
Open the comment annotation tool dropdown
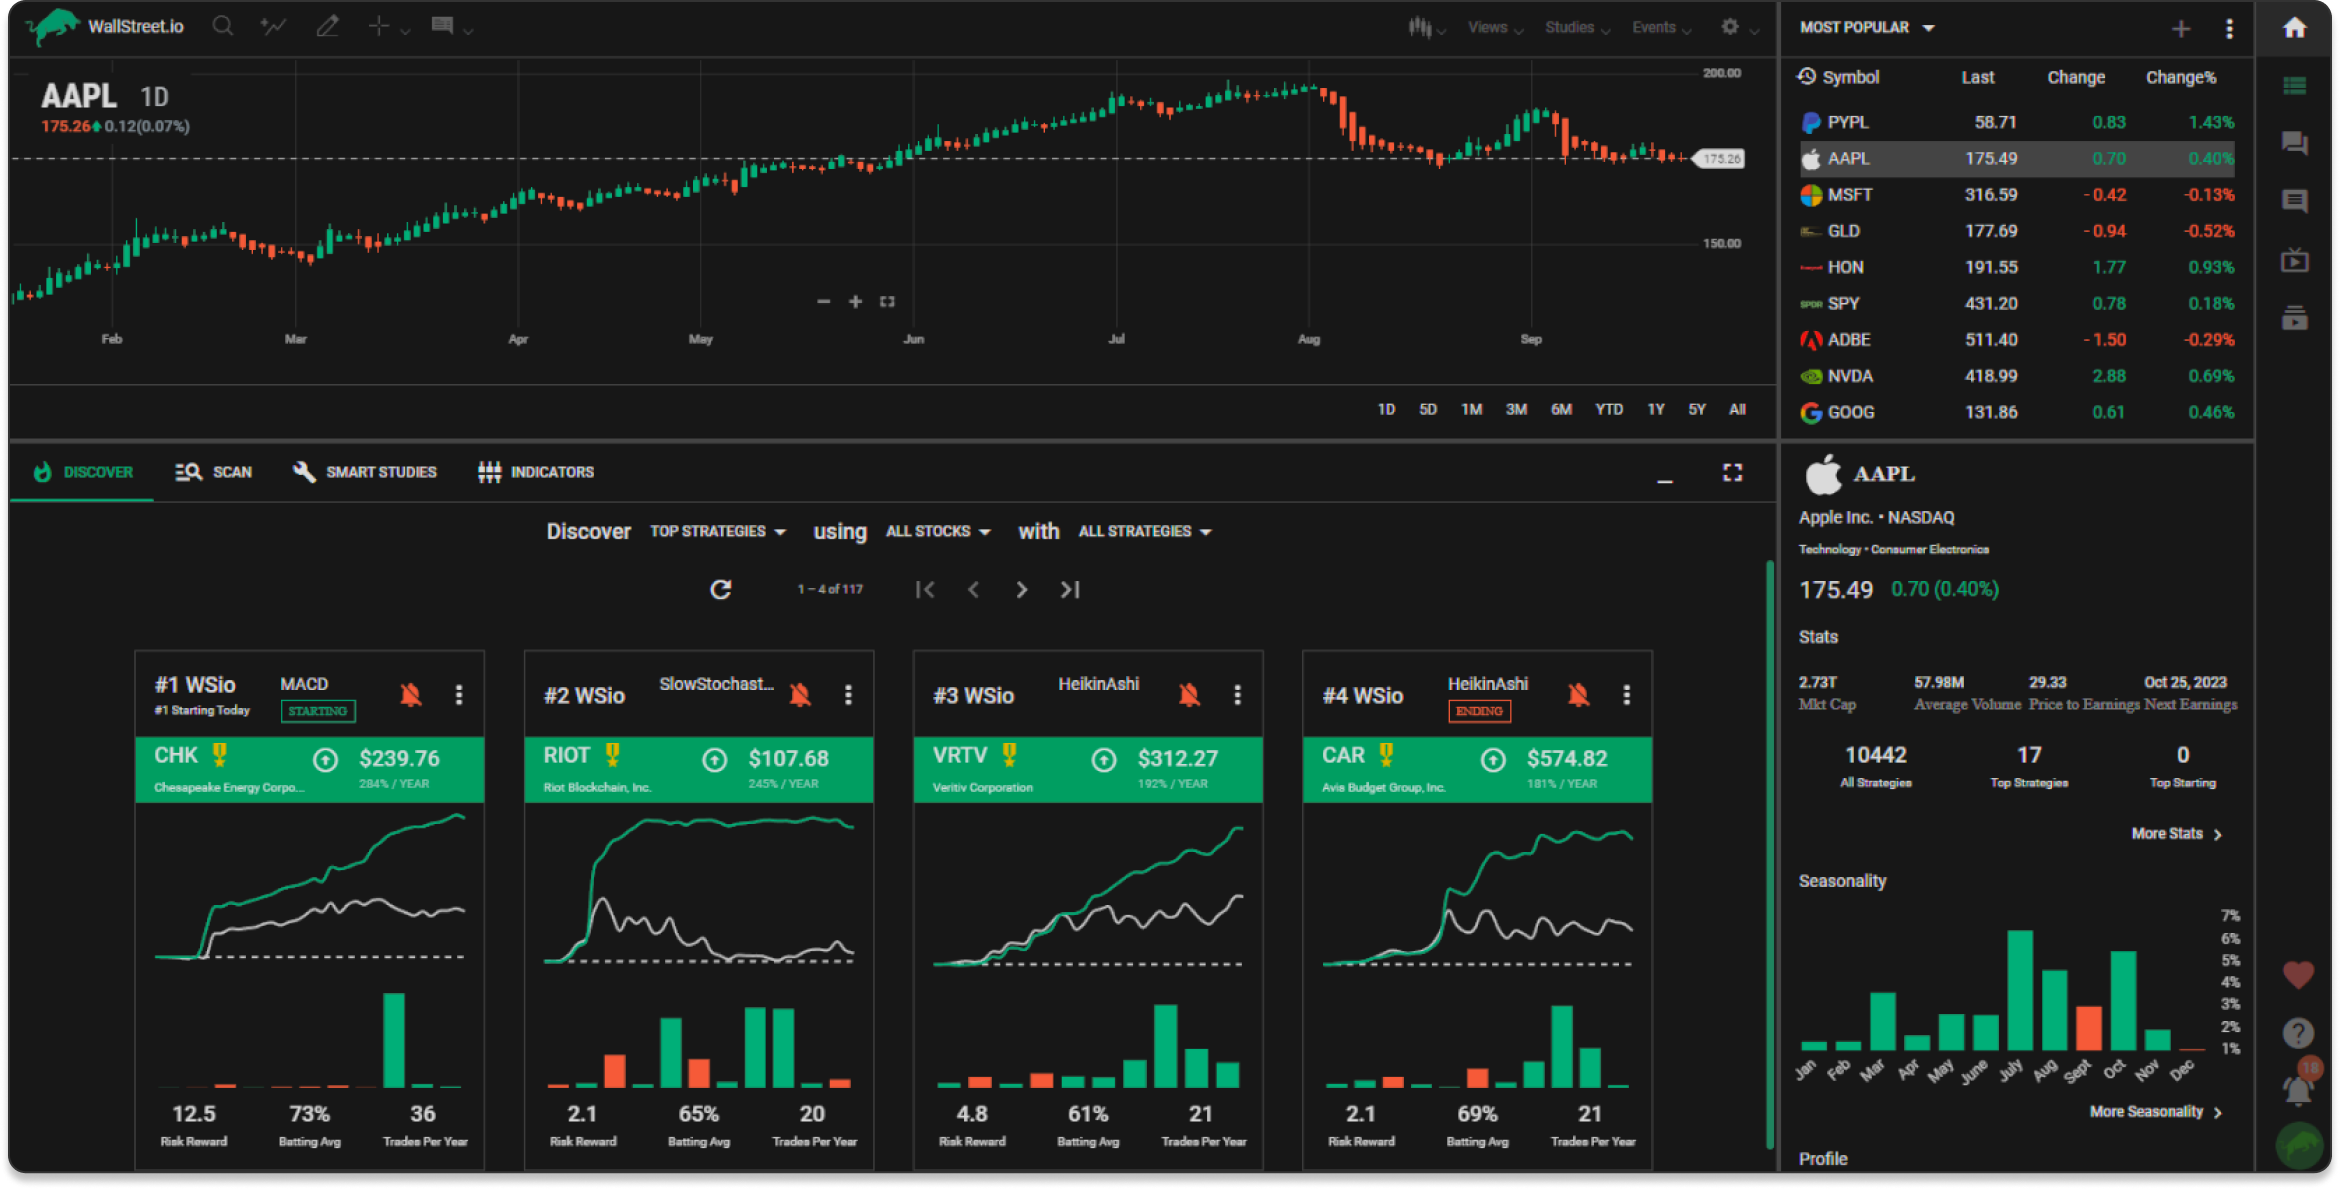coord(452,27)
